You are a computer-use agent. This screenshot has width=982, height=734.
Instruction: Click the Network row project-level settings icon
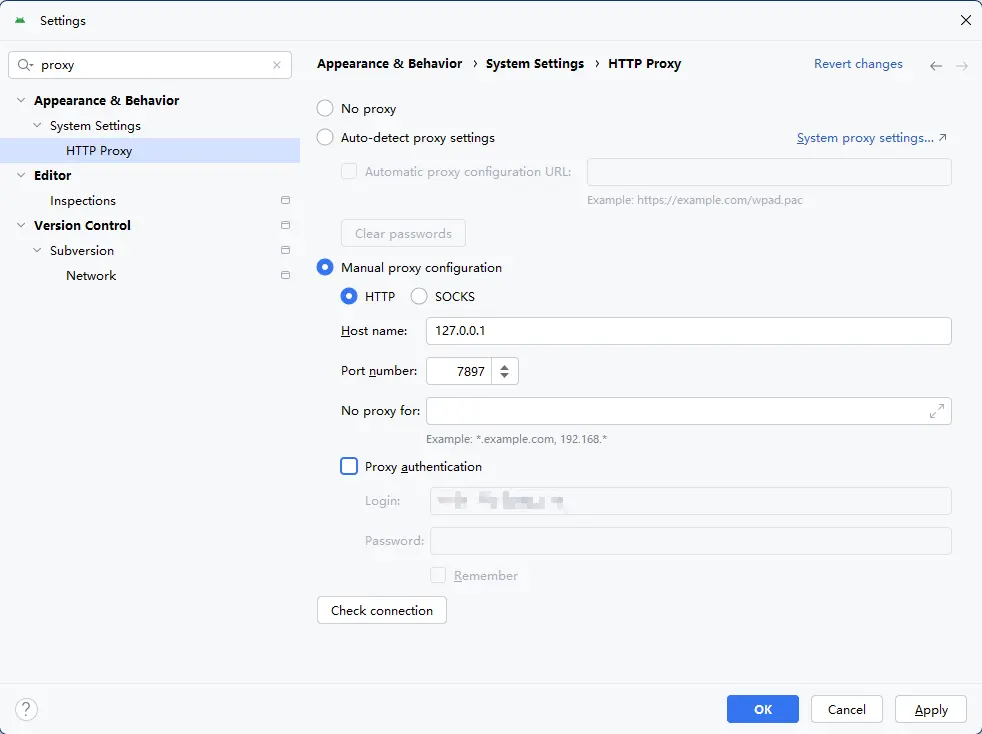(x=285, y=276)
